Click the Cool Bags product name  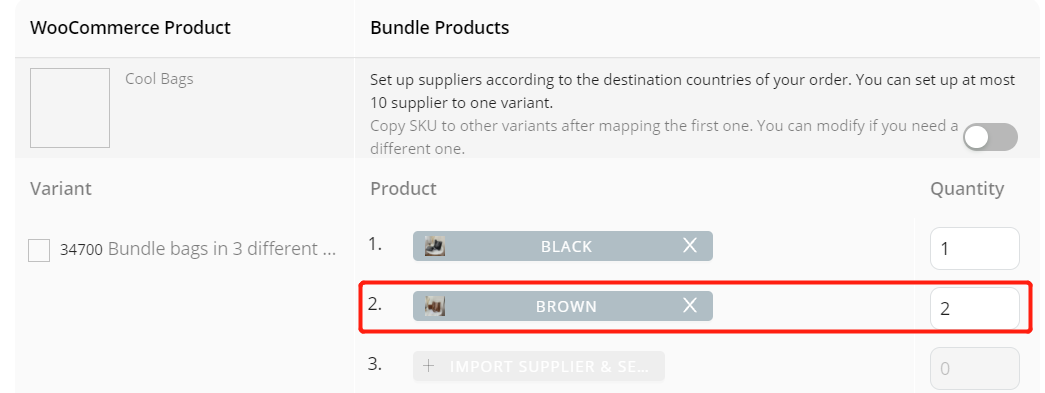click(x=159, y=79)
